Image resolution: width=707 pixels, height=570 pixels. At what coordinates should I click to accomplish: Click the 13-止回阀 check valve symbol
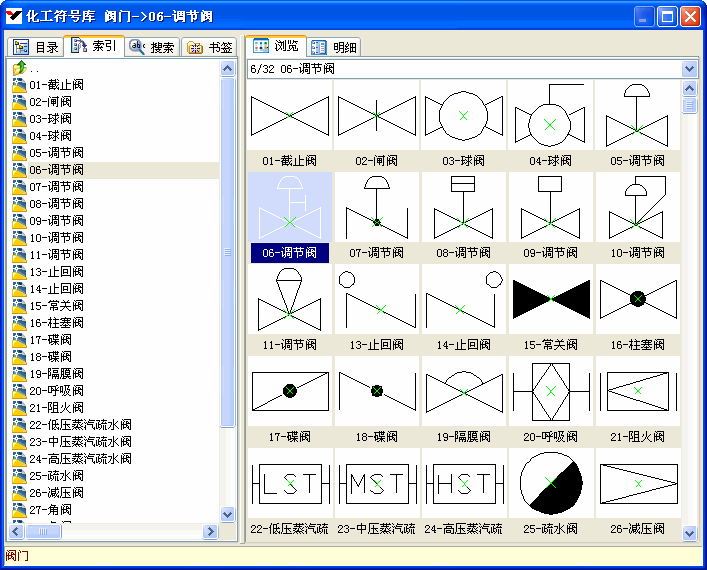pyautogui.click(x=376, y=299)
